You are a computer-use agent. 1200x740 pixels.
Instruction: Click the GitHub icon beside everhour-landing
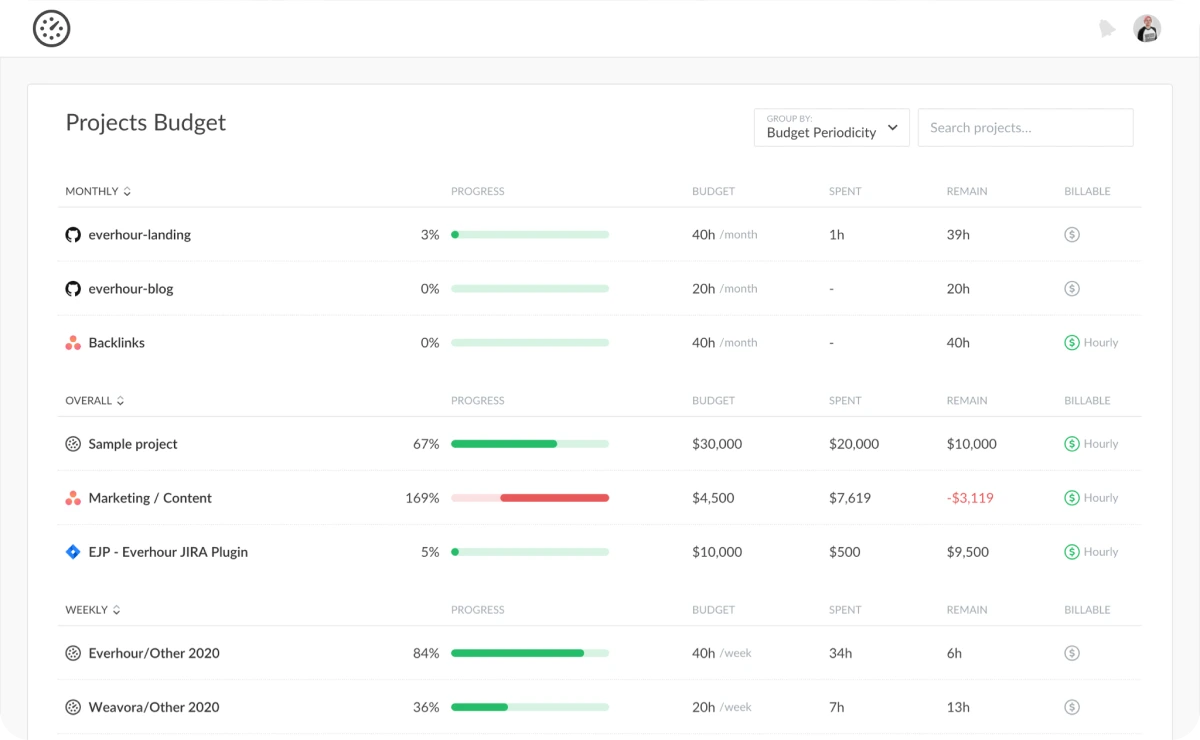73,235
